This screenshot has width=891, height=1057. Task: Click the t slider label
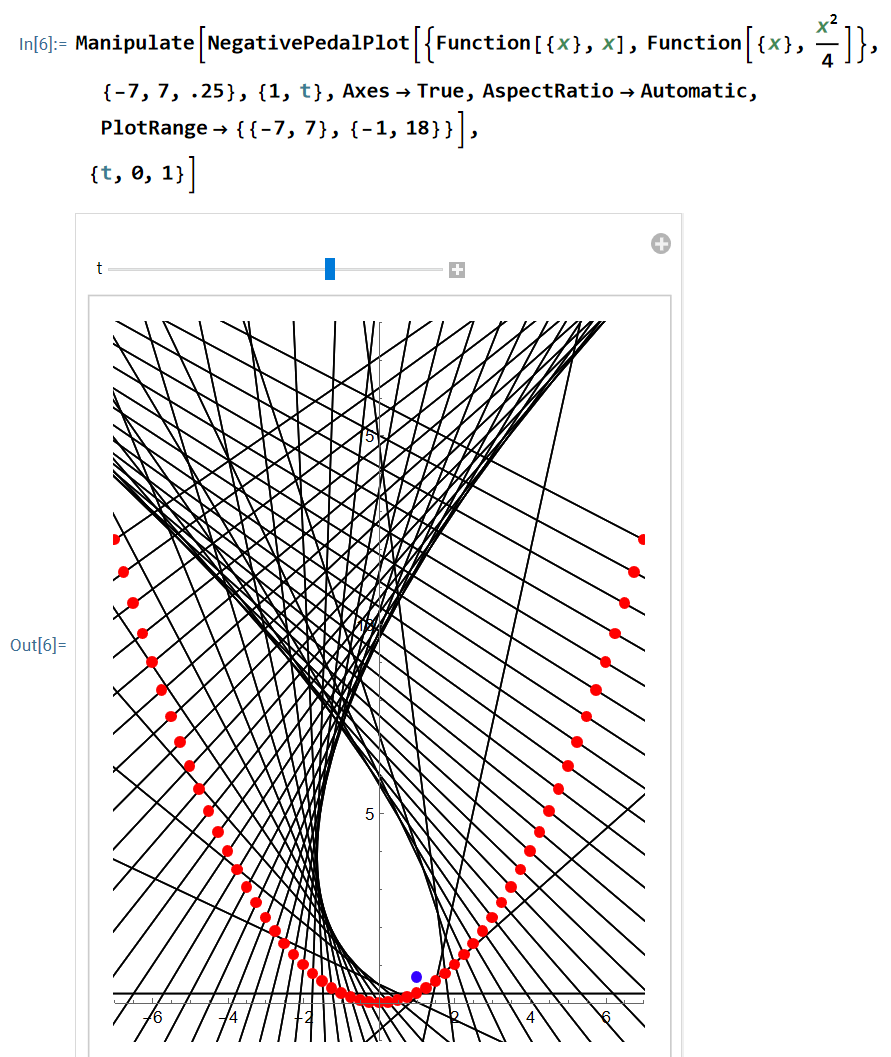(99, 269)
